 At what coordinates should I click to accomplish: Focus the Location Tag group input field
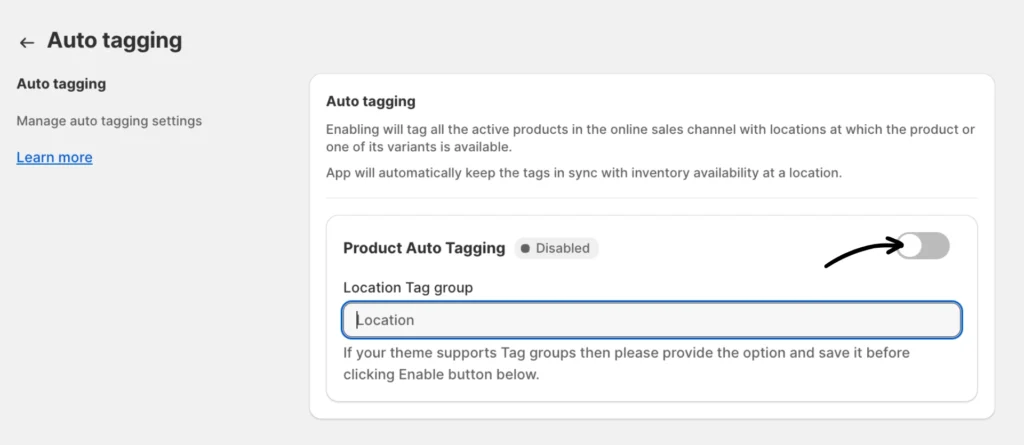click(651, 320)
